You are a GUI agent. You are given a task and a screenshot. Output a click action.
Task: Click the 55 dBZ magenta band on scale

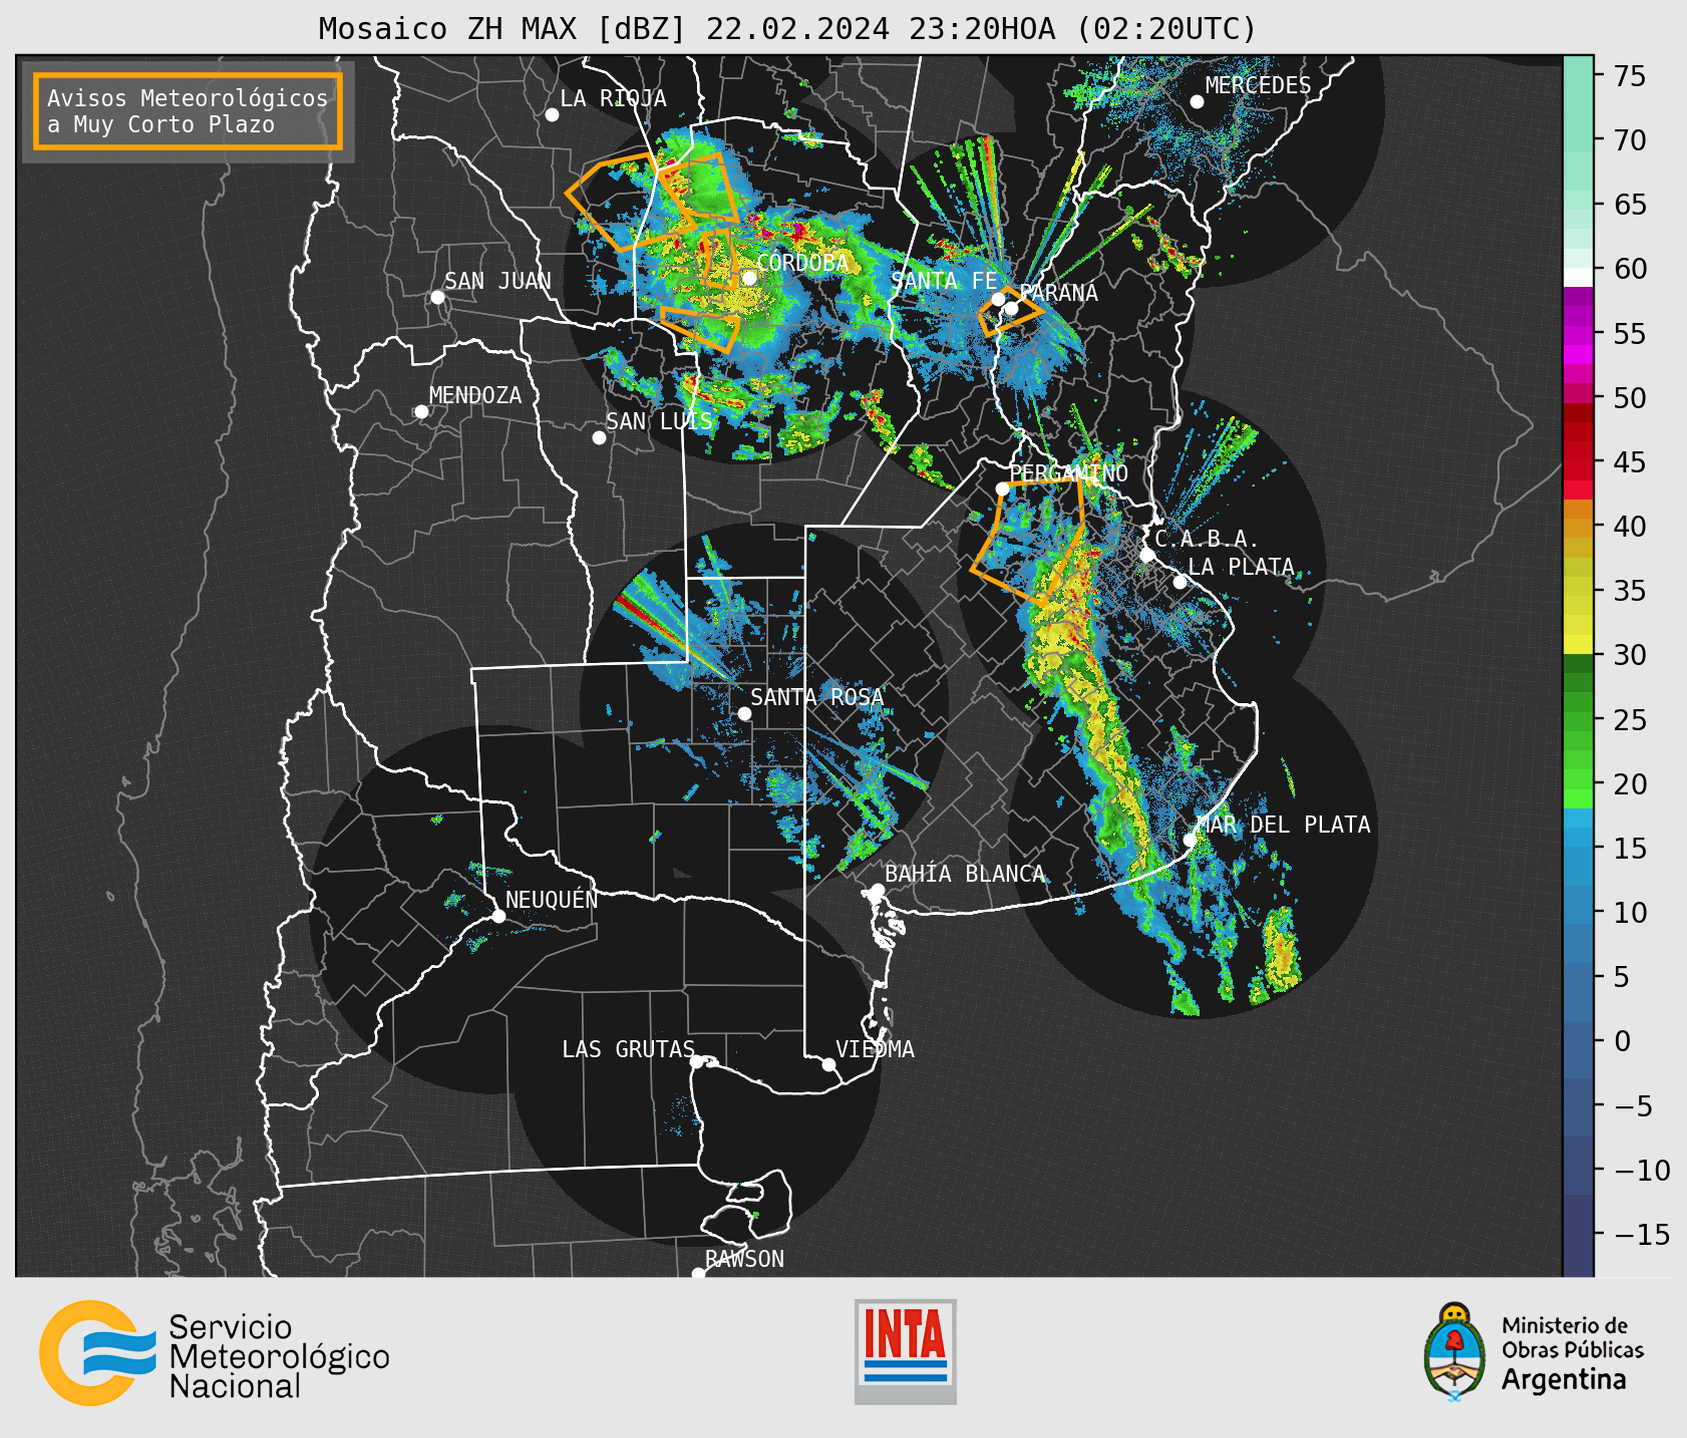(x=1578, y=333)
